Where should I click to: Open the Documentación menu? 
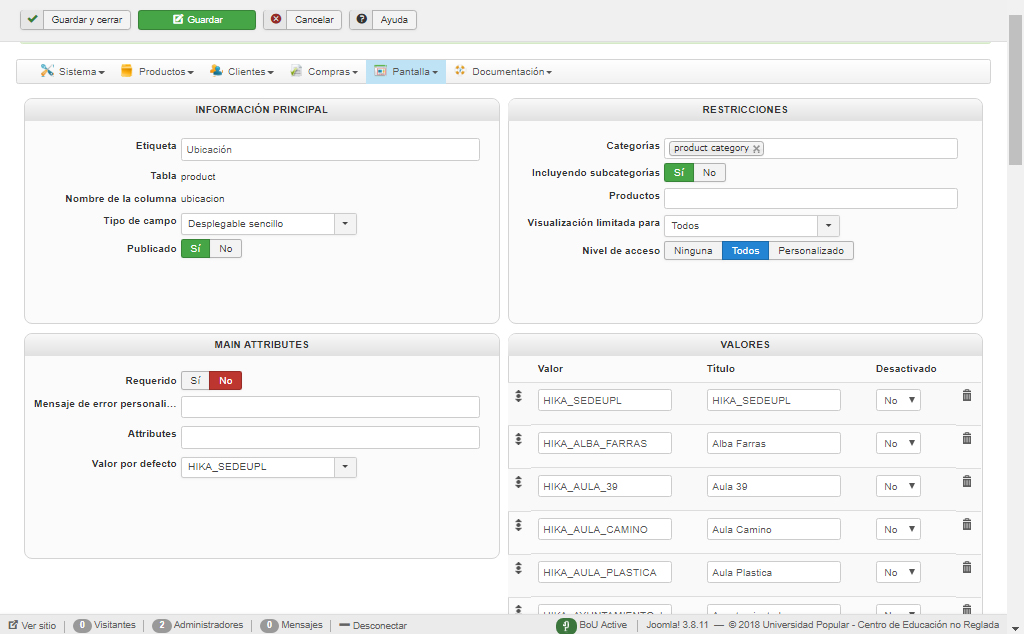503,71
